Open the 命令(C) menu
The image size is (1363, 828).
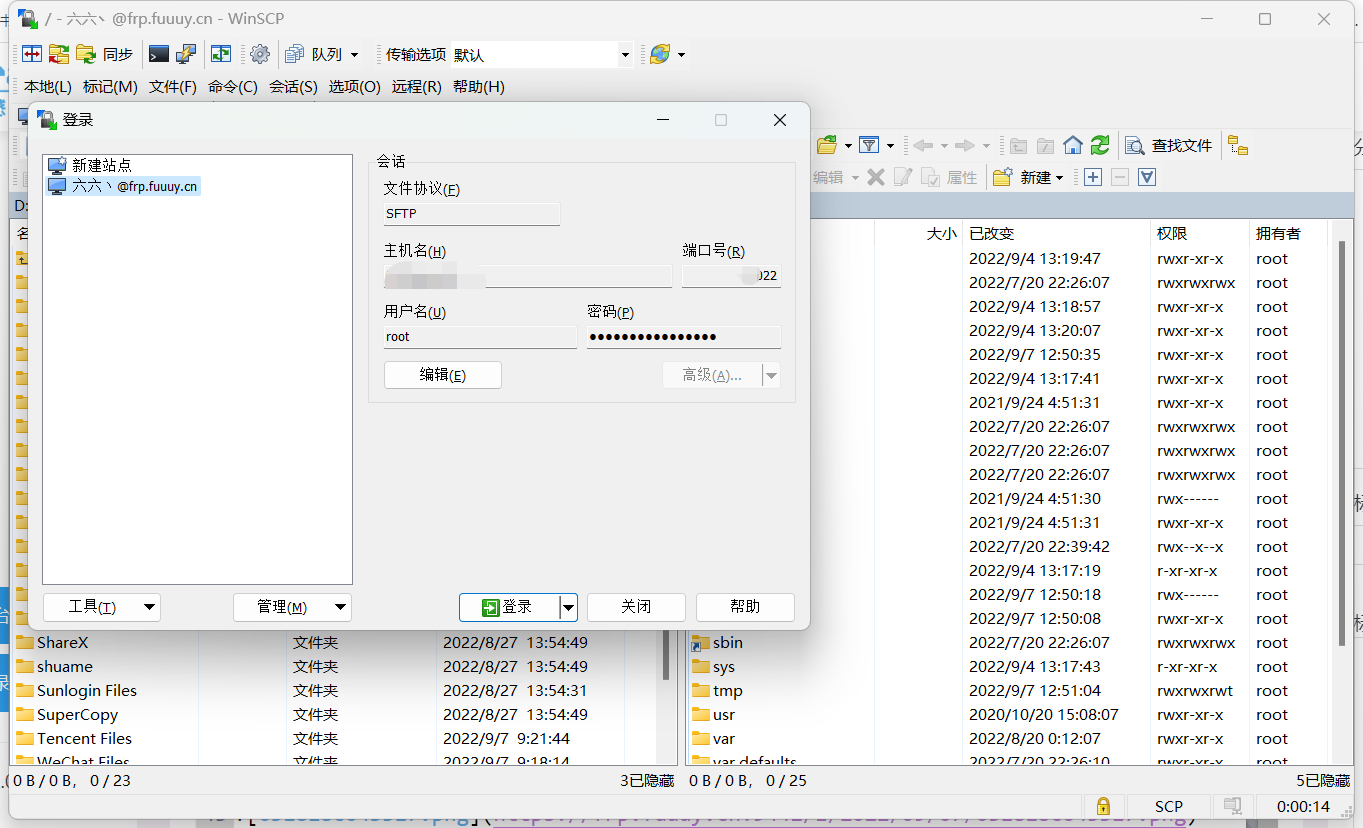coord(232,87)
